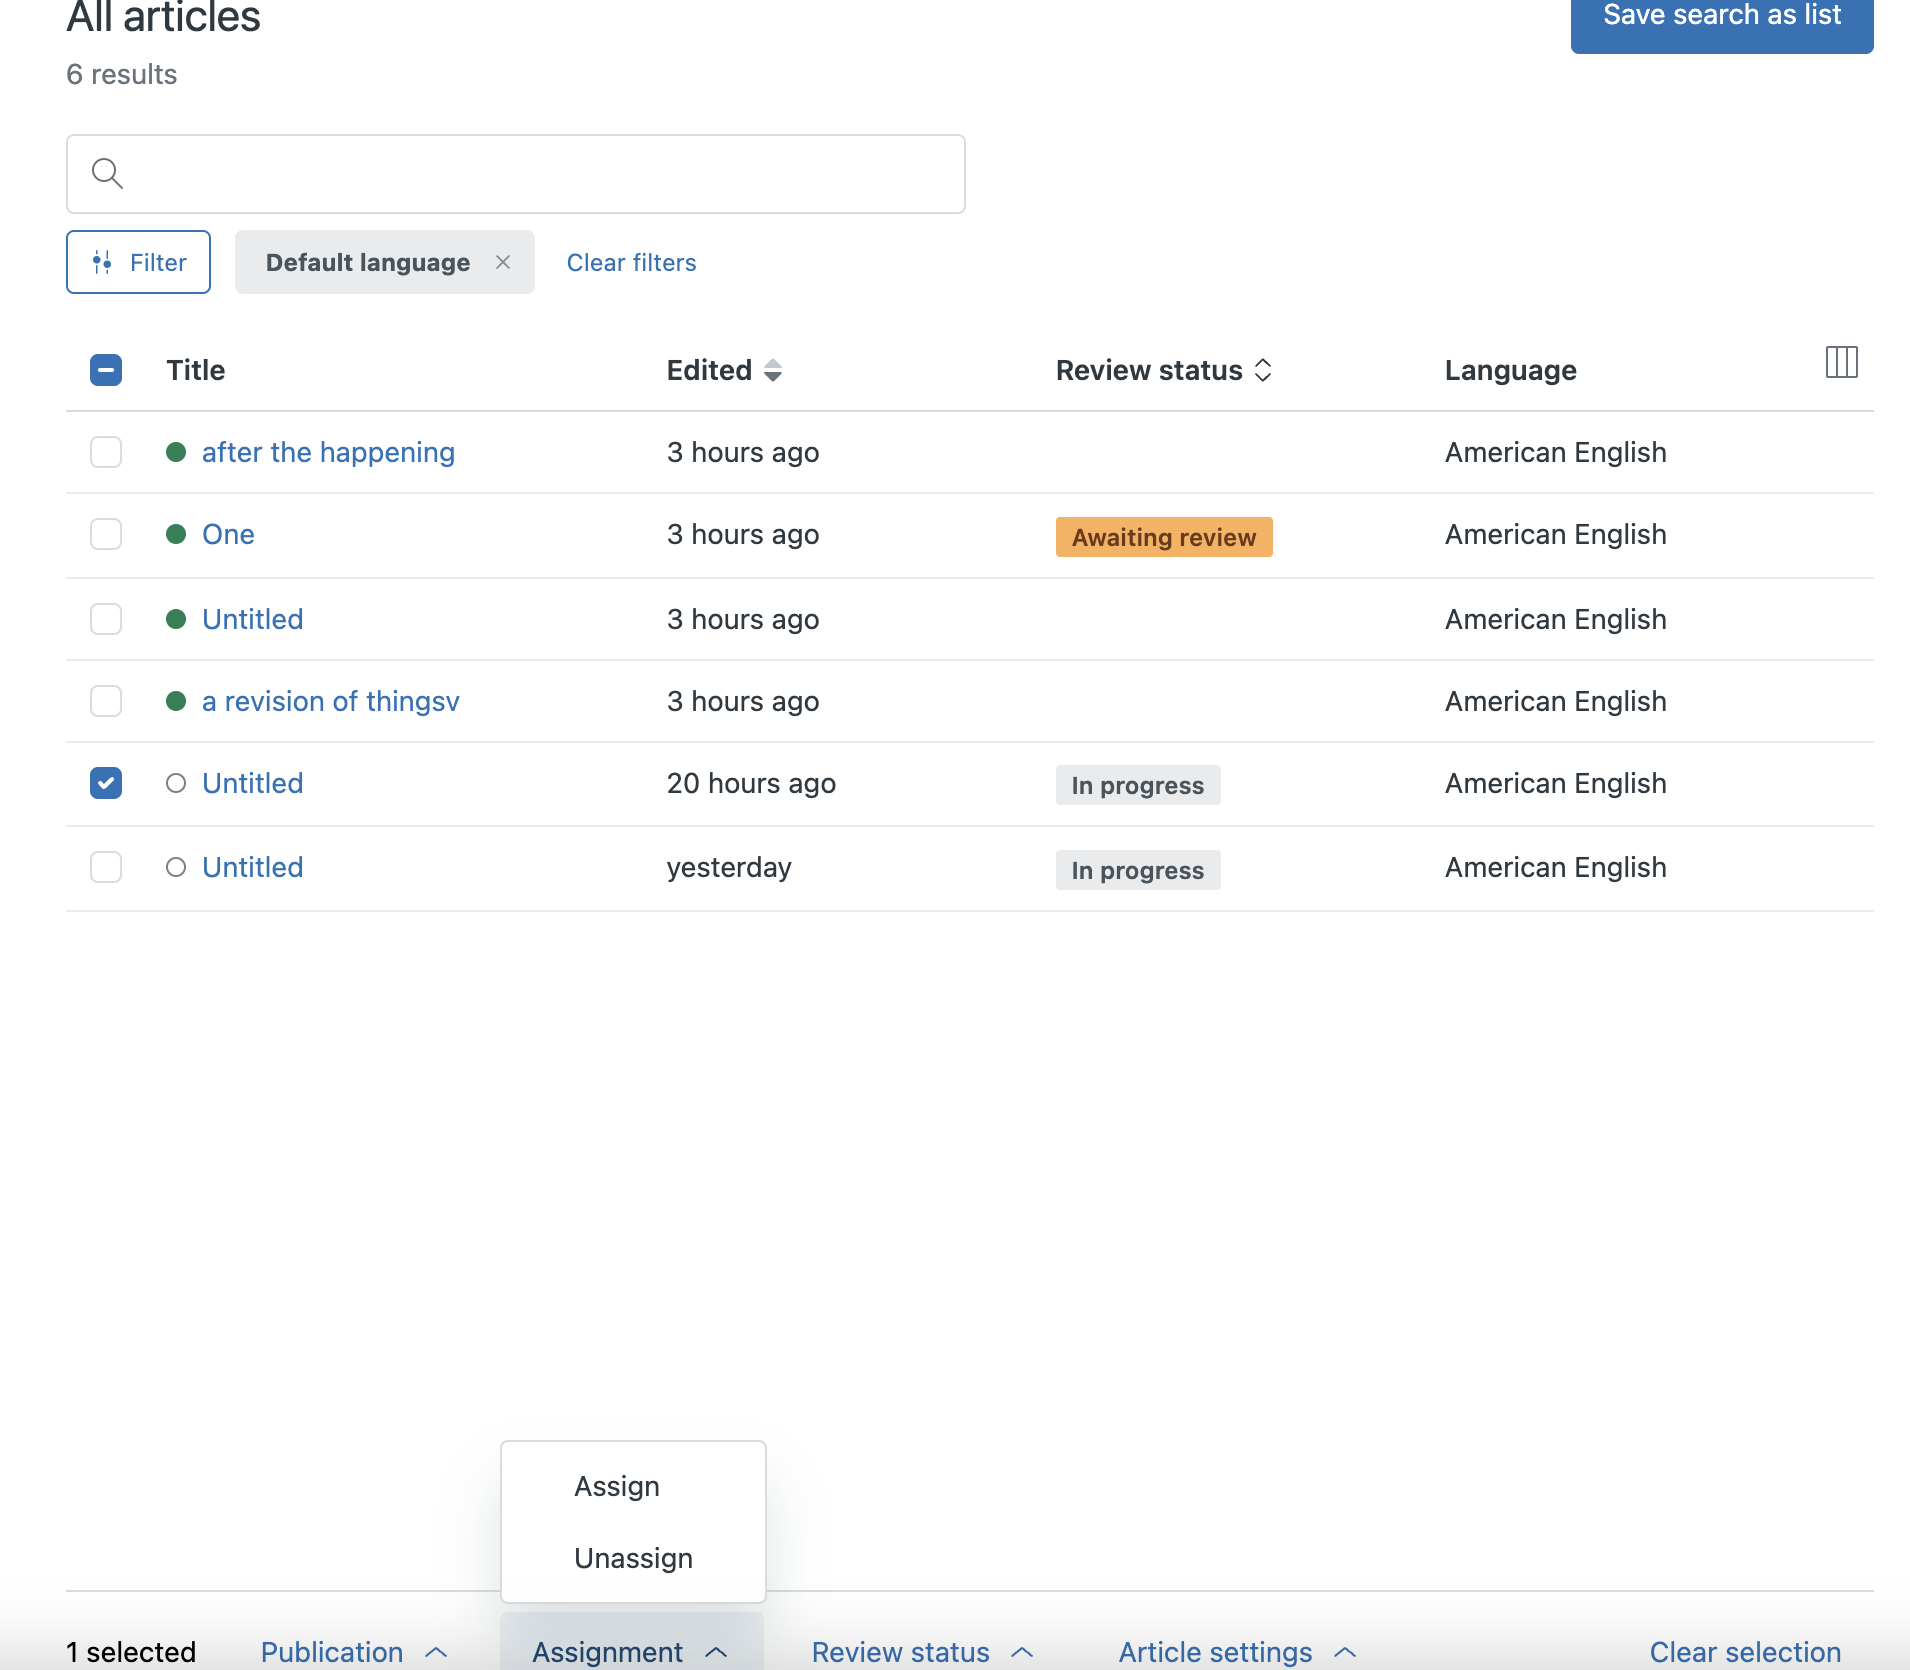Click the green published dot beside One
Screen dimensions: 1910x1670
pos(176,534)
